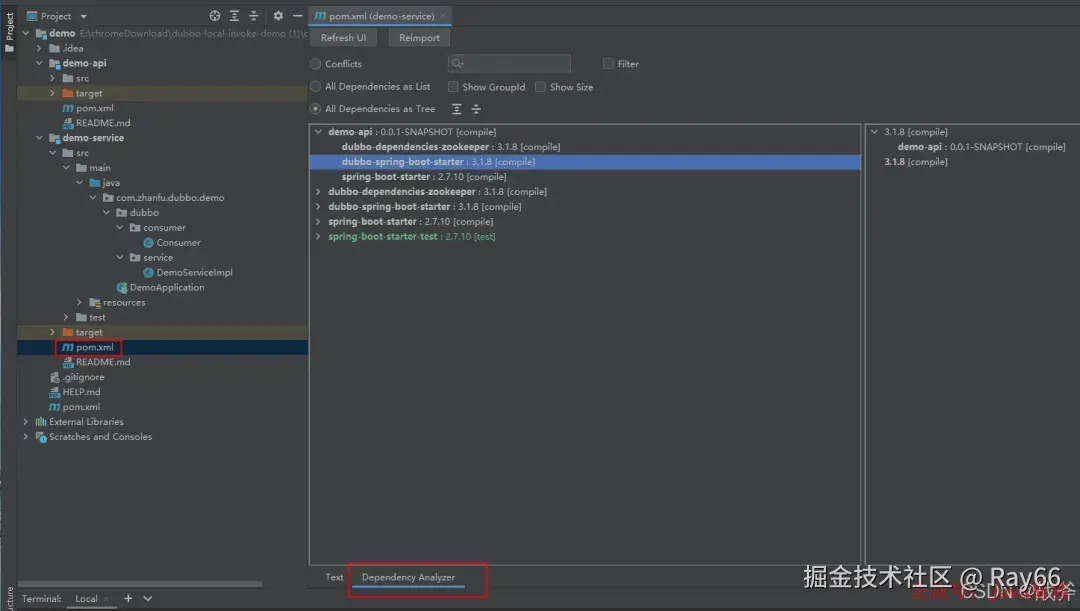Expand External Libraries node
The image size is (1080, 611).
(26, 422)
